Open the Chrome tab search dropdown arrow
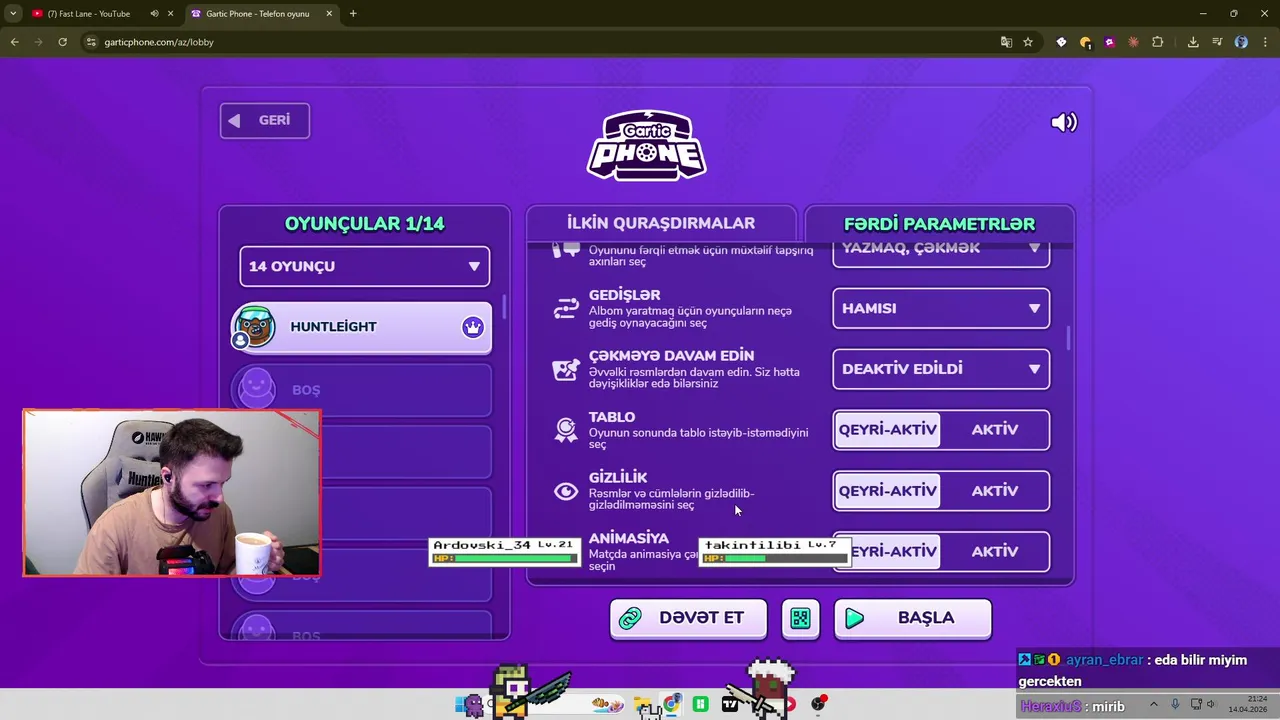Screen dimensions: 1280x720 click(13, 14)
